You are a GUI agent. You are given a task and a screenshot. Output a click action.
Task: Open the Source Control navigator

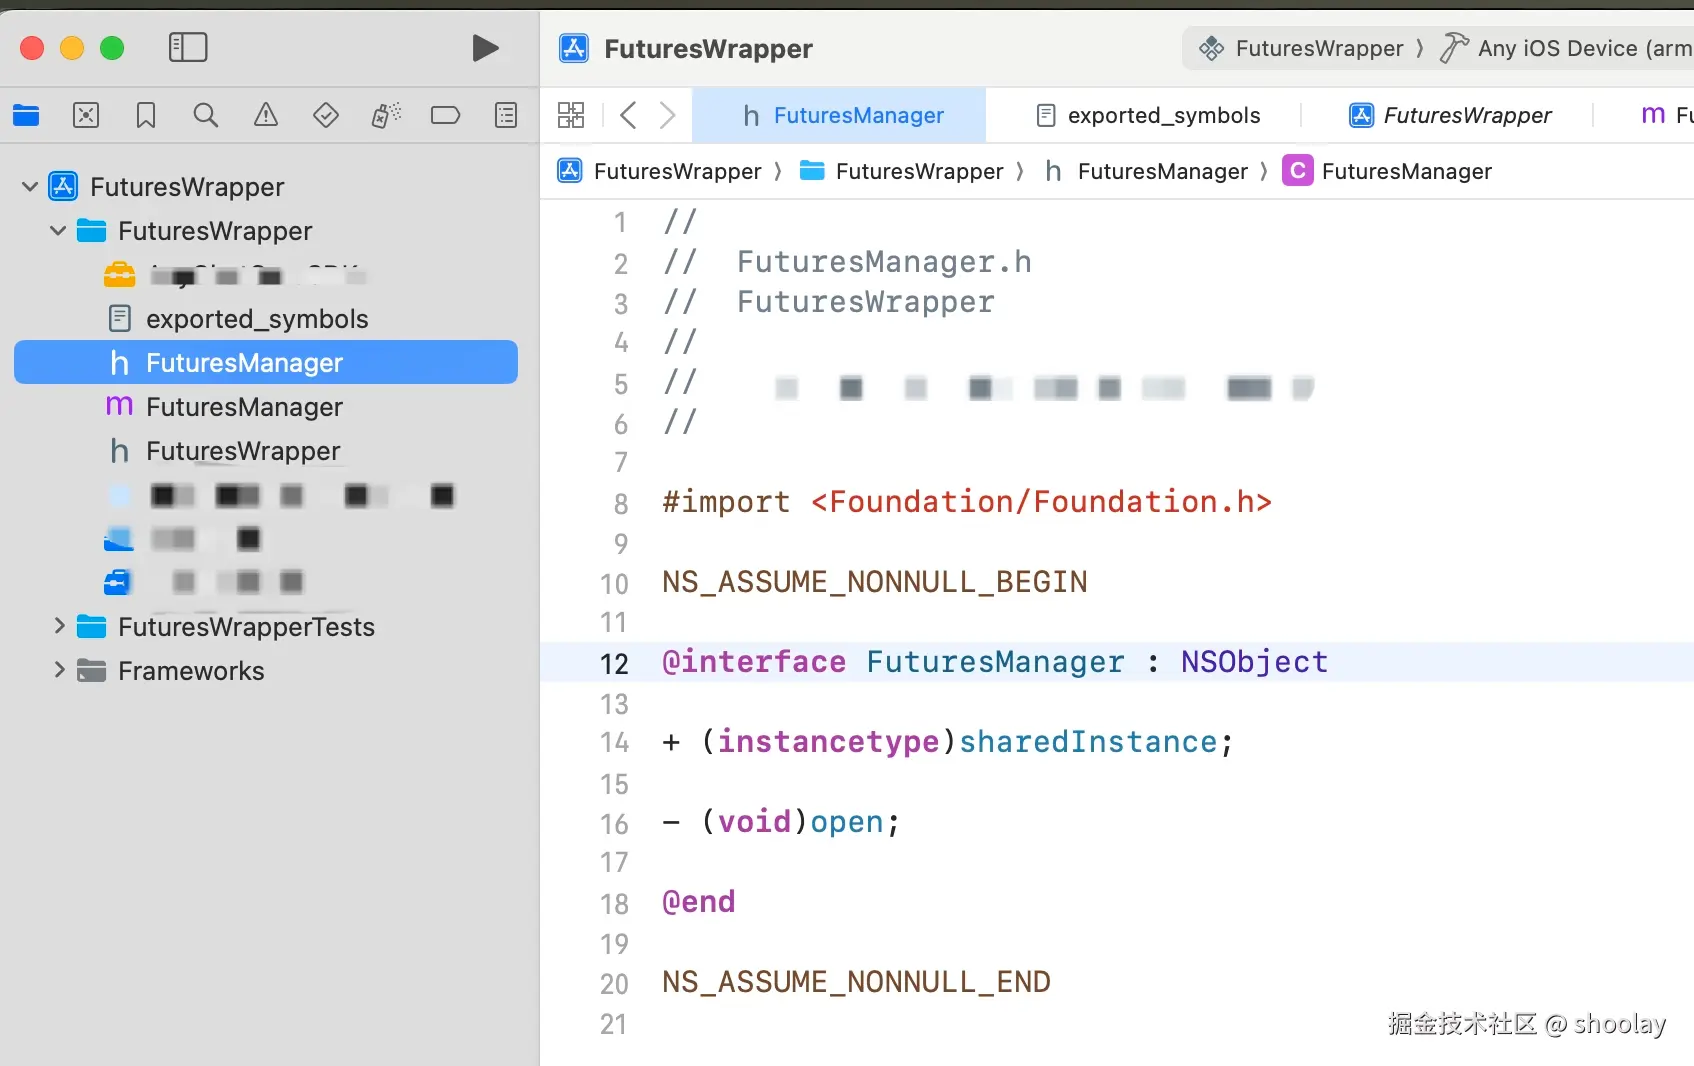coord(86,115)
